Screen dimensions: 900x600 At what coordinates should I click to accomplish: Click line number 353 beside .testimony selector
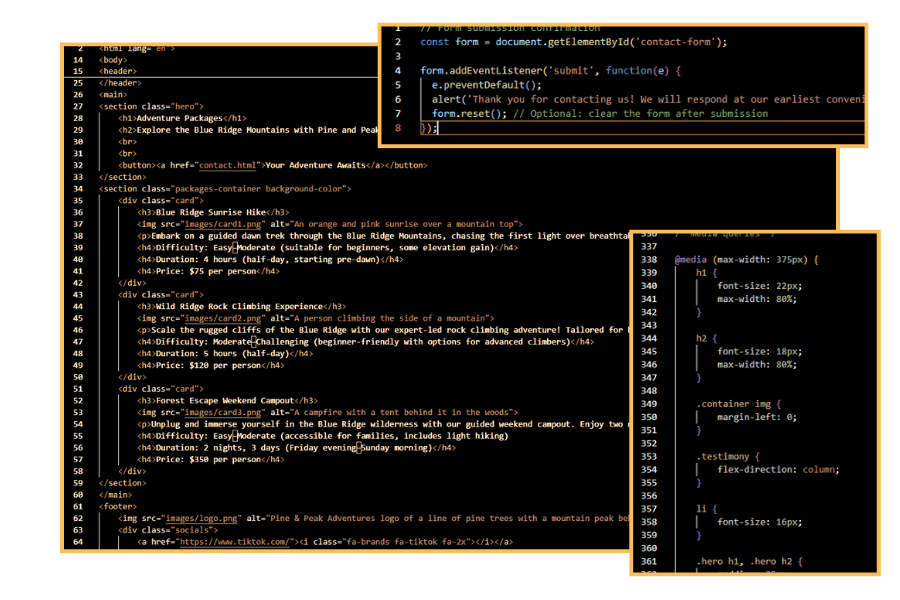click(650, 455)
